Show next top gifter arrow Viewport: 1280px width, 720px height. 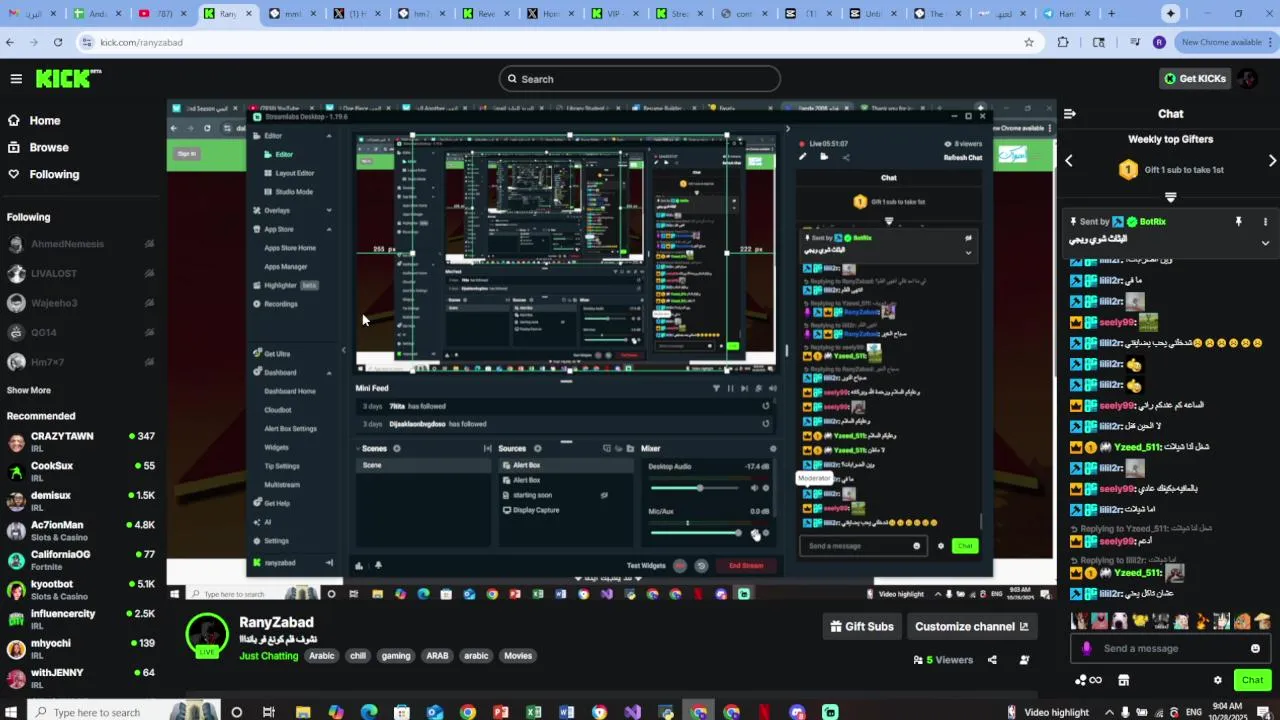point(1272,161)
